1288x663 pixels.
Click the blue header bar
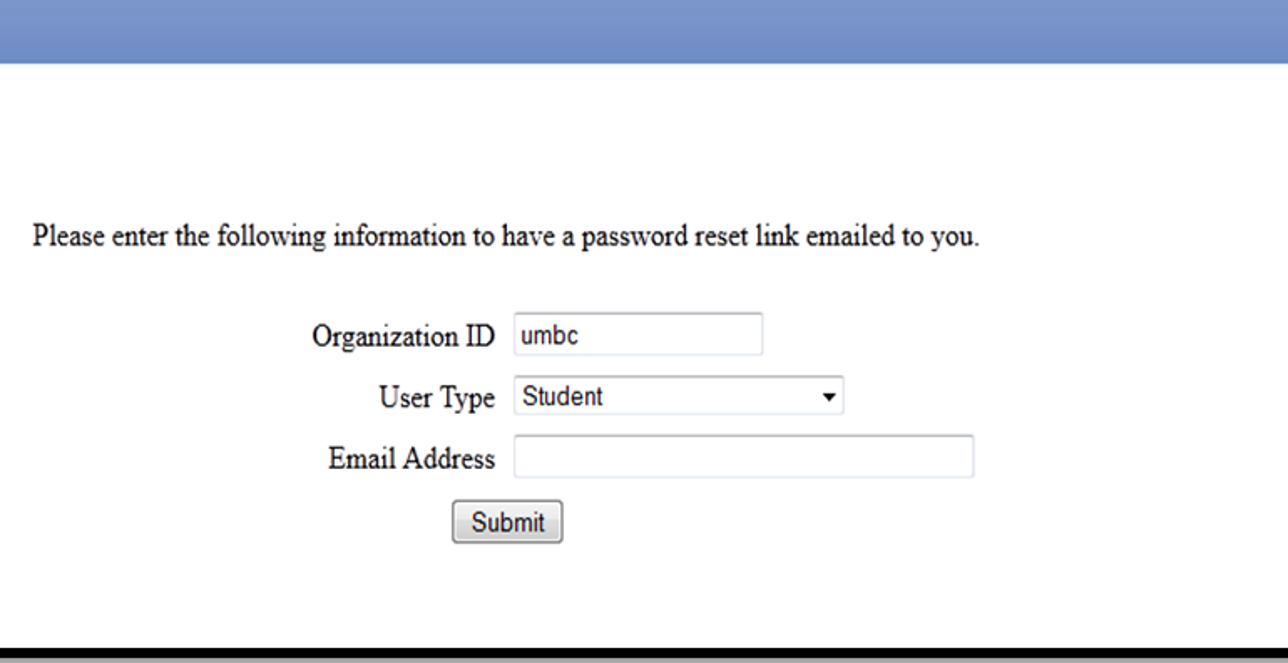[644, 32]
